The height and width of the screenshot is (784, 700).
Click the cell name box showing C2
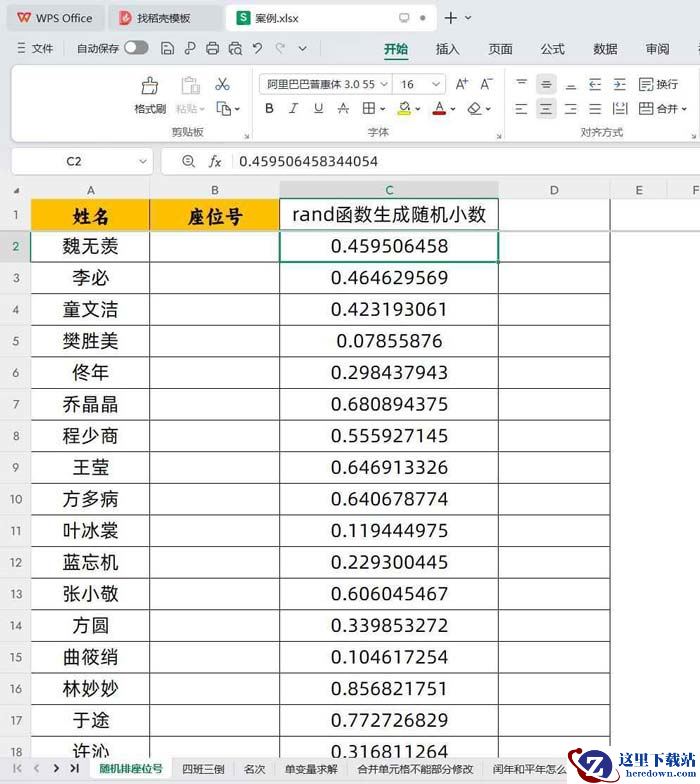(x=75, y=161)
